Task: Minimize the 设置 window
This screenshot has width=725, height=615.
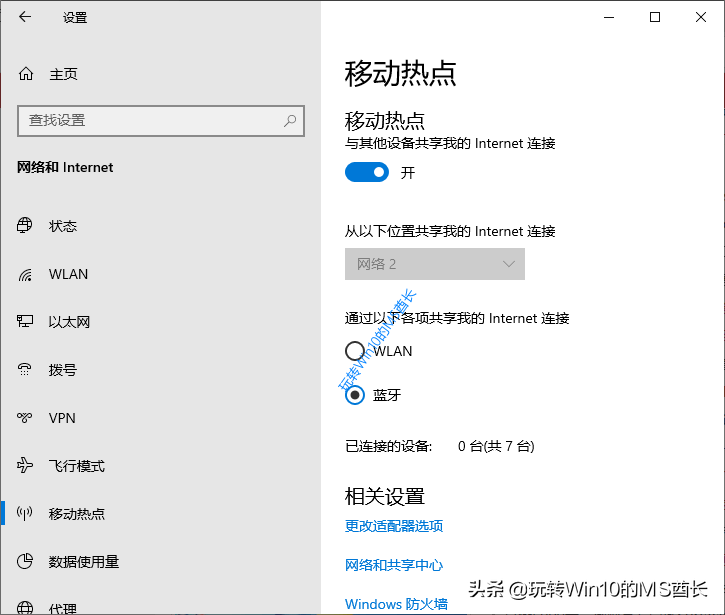Action: click(609, 17)
